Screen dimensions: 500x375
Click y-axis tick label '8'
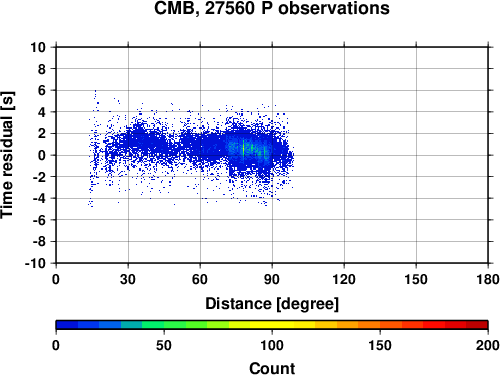[42, 69]
